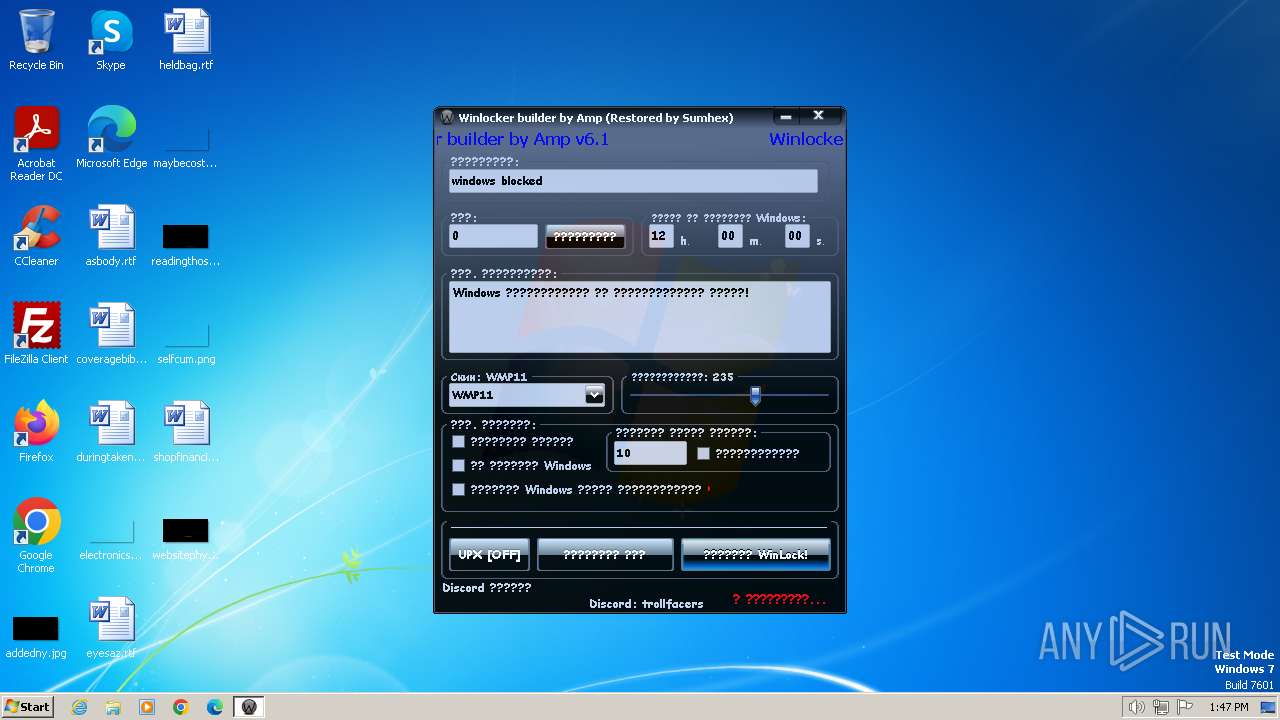Click the seconds field showing 00

point(796,236)
